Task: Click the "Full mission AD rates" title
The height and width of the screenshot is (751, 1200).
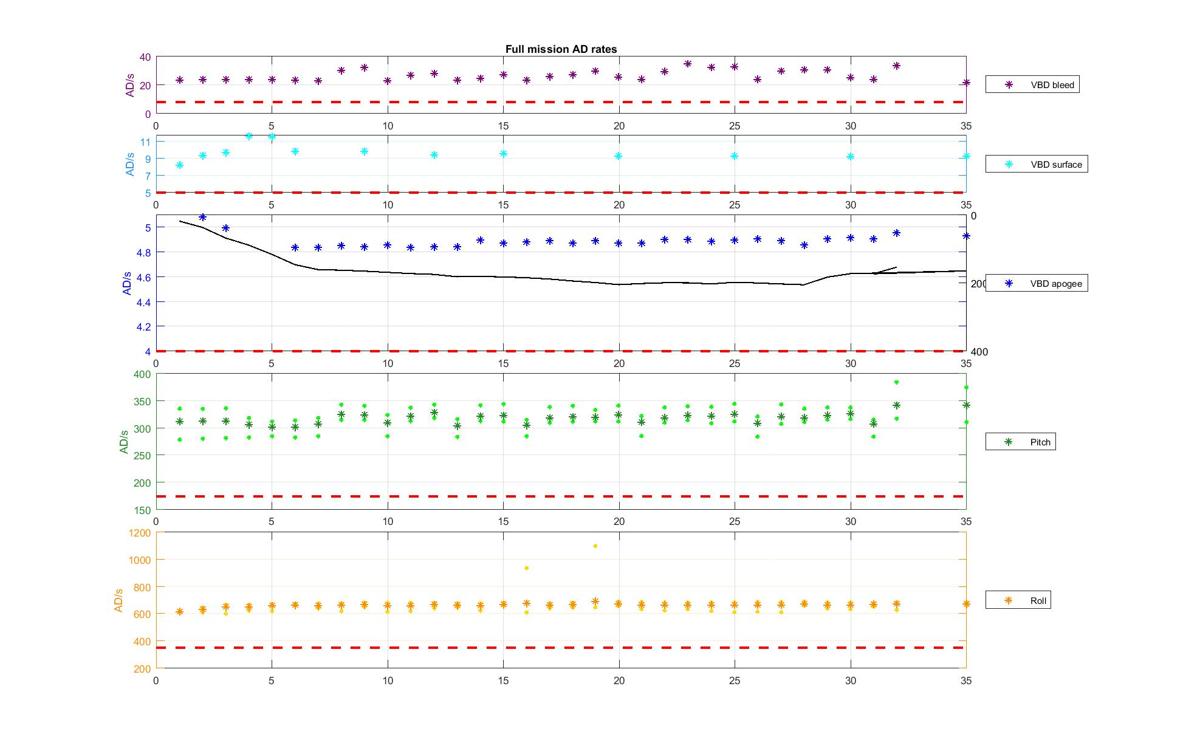Action: point(560,50)
